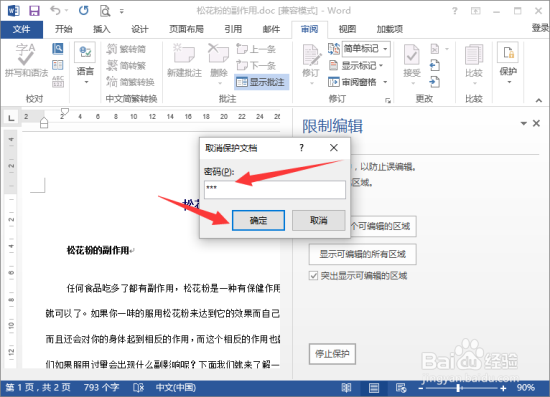Open Protect (保护) icon
The image size is (550, 397).
(x=508, y=53)
